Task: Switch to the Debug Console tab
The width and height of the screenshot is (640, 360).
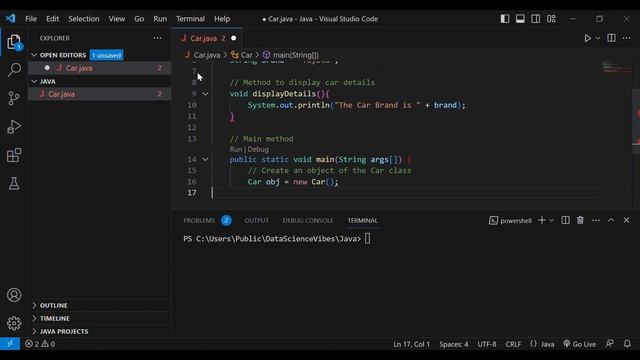Action: (308, 220)
